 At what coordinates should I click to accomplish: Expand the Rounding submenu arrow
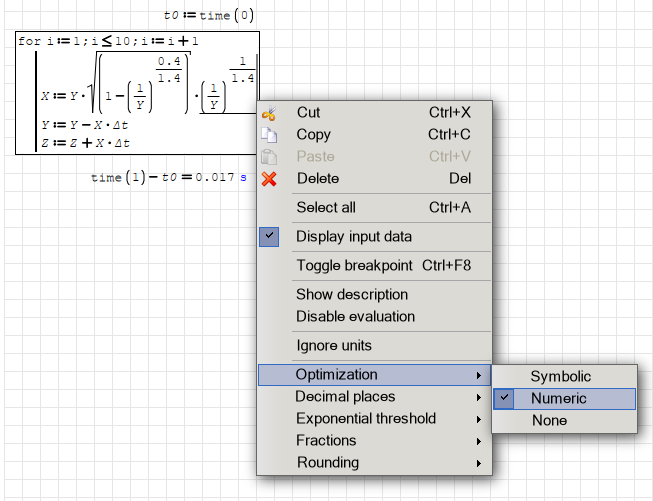[x=479, y=463]
